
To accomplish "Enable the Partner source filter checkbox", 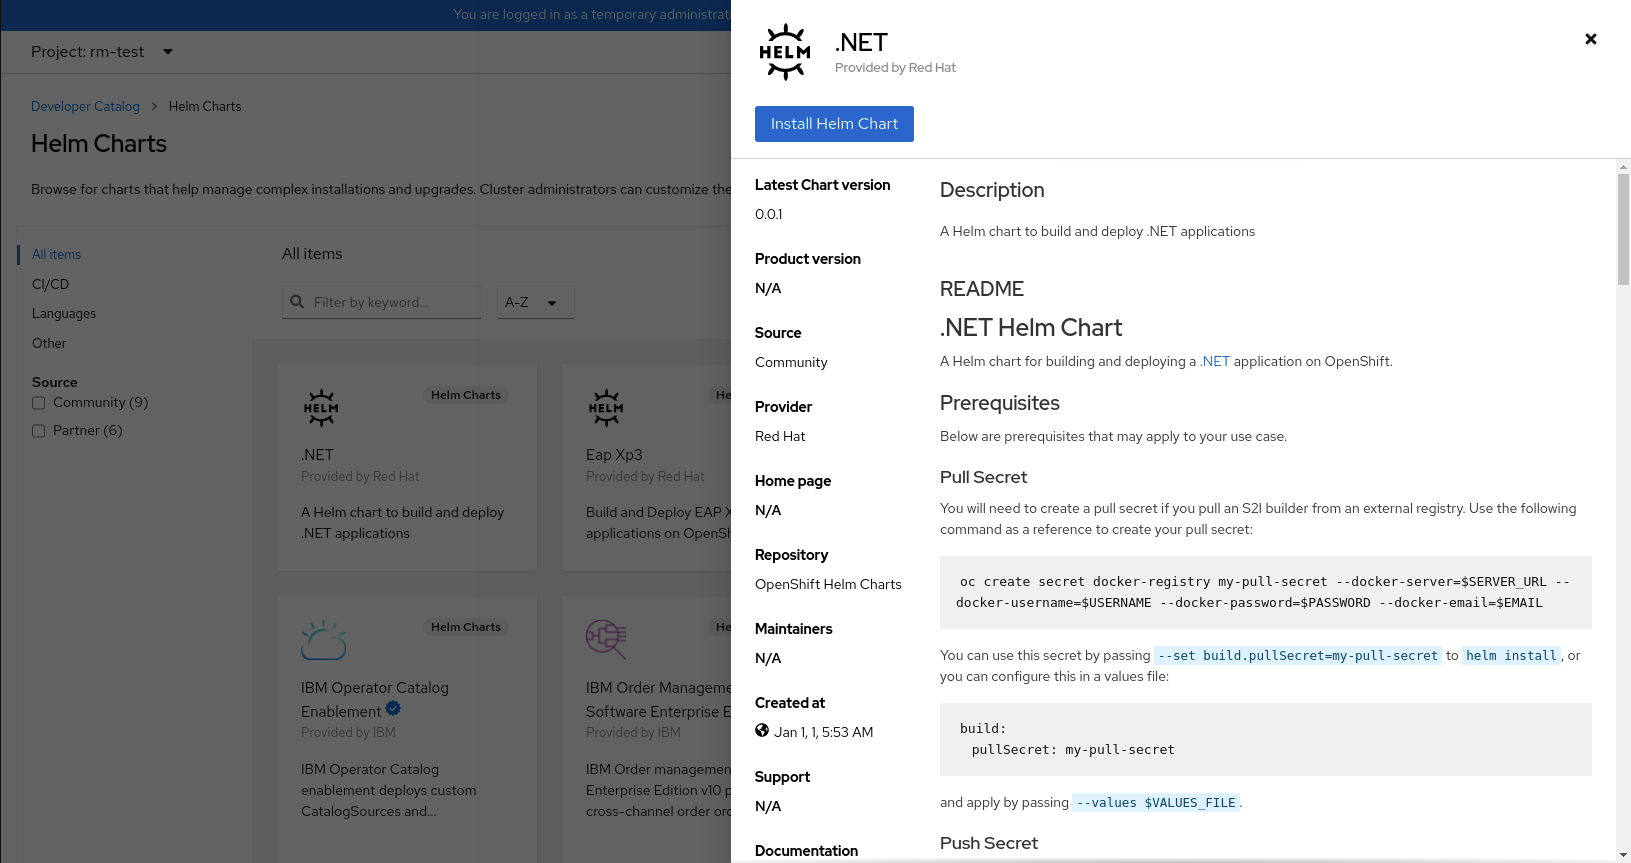I will tap(39, 431).
